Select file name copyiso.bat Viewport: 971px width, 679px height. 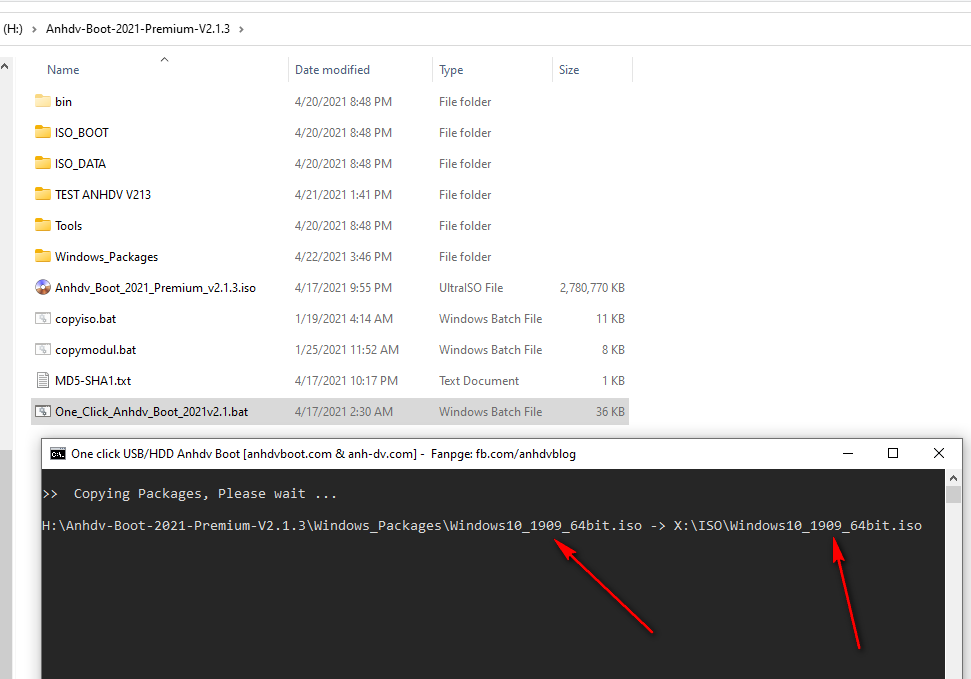[x=85, y=318]
